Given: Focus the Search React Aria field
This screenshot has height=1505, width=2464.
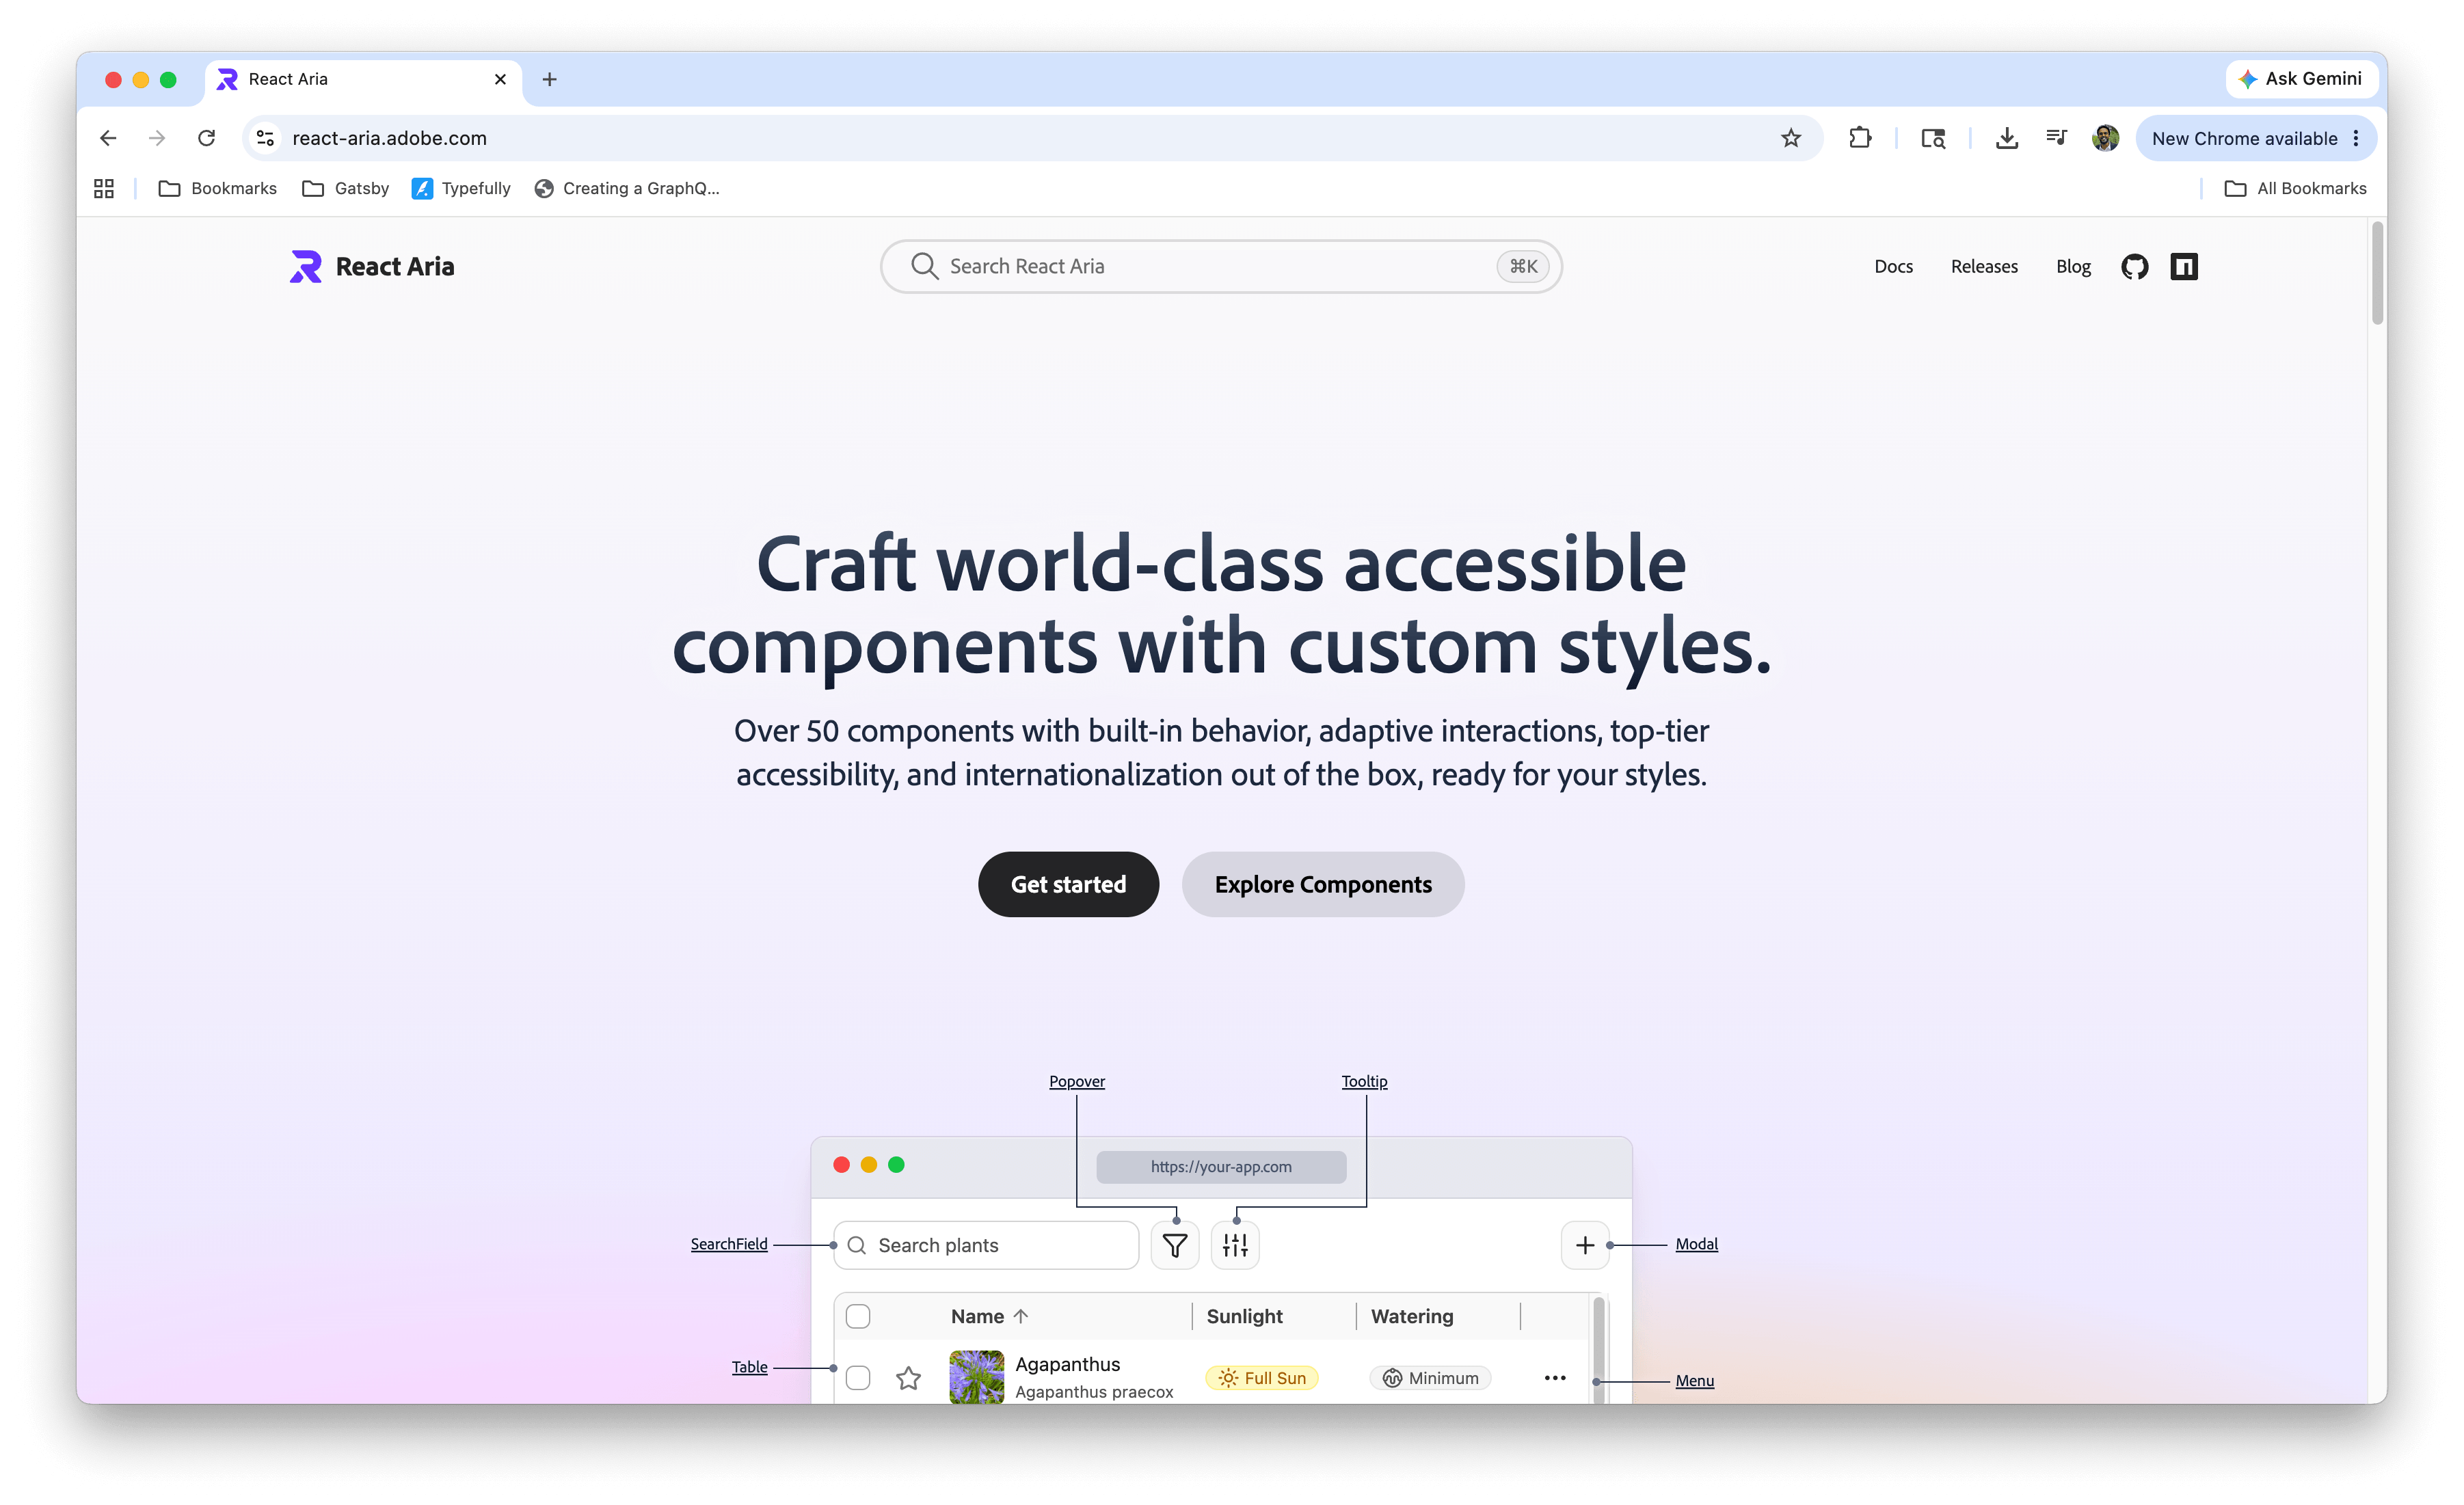Looking at the screenshot, I should 1221,267.
